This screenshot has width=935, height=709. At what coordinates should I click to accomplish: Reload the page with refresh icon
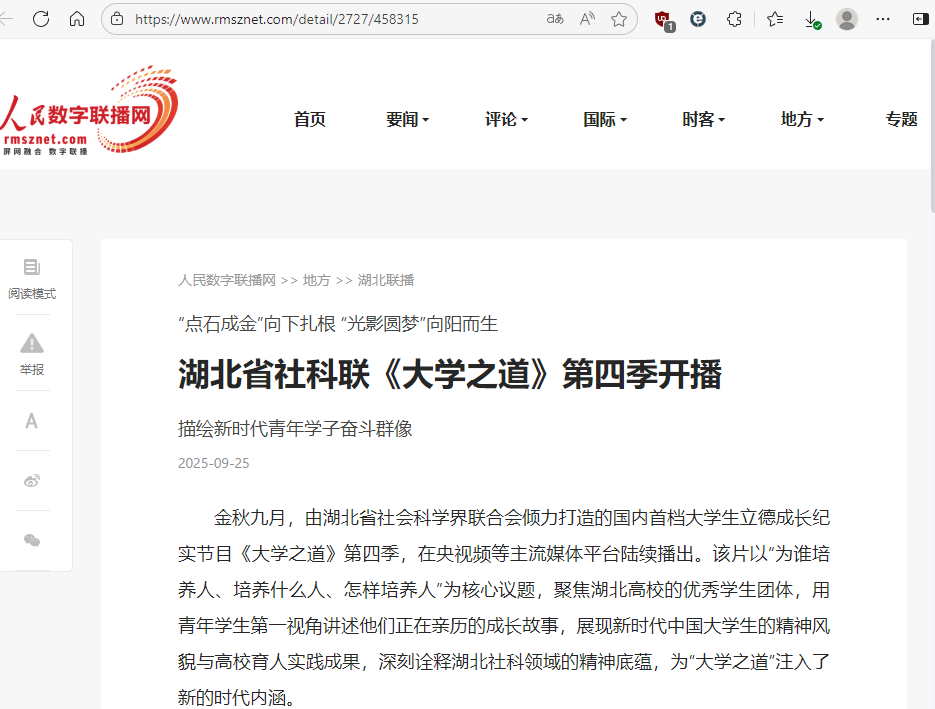pyautogui.click(x=41, y=19)
